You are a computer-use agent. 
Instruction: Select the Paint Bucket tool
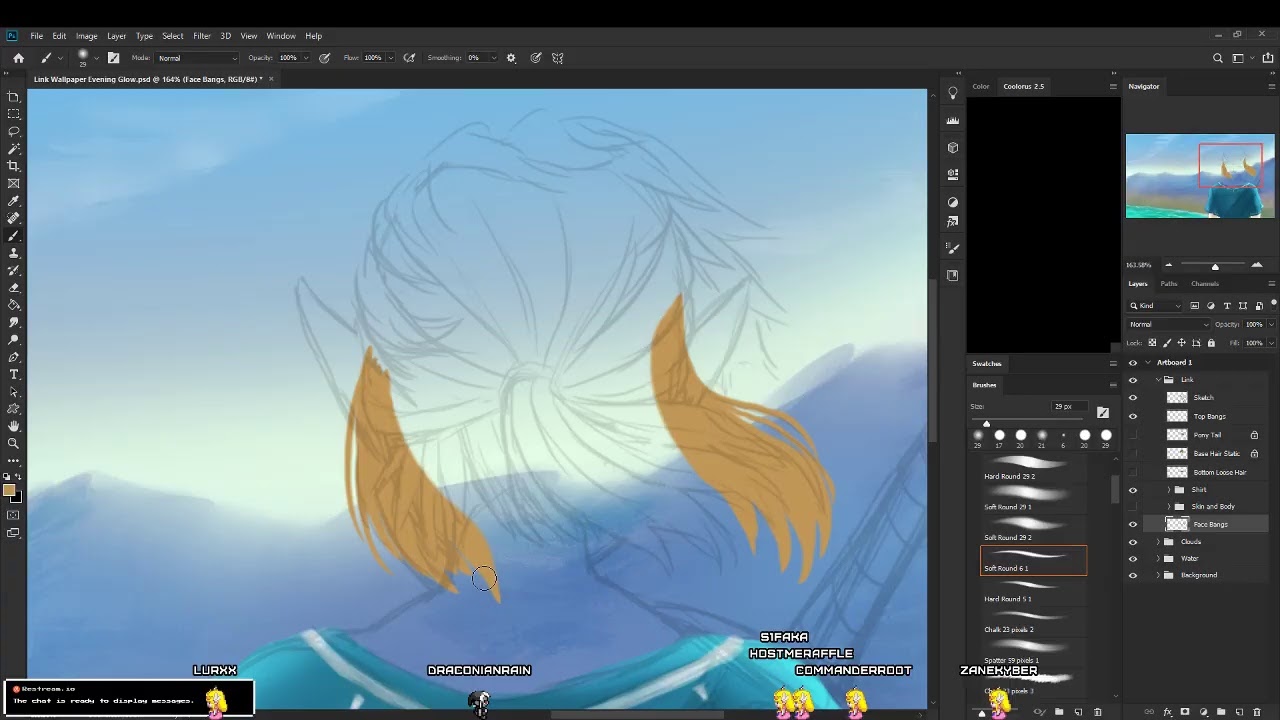(14, 305)
